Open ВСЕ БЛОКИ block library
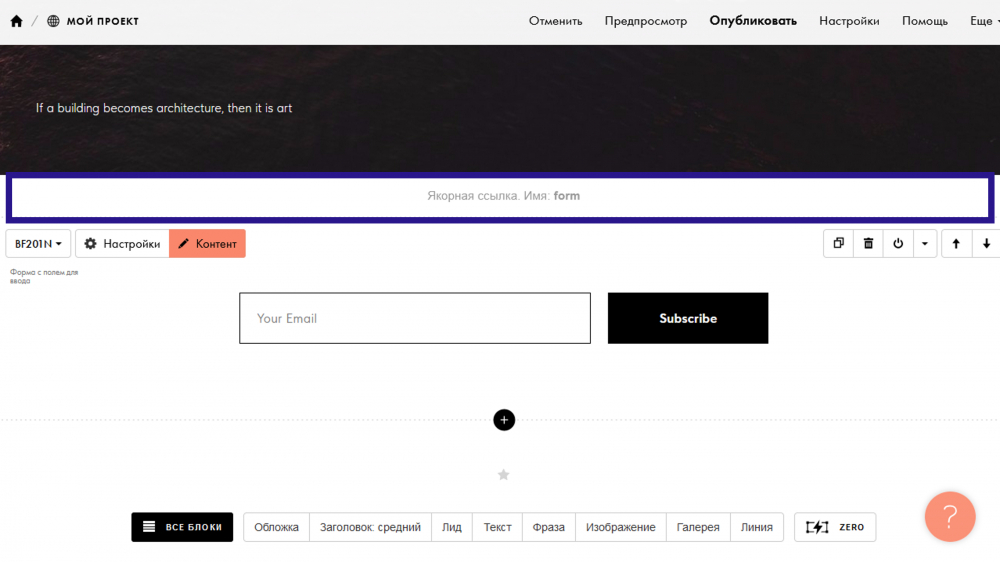Screen dimensions: 1000x562 (182, 527)
